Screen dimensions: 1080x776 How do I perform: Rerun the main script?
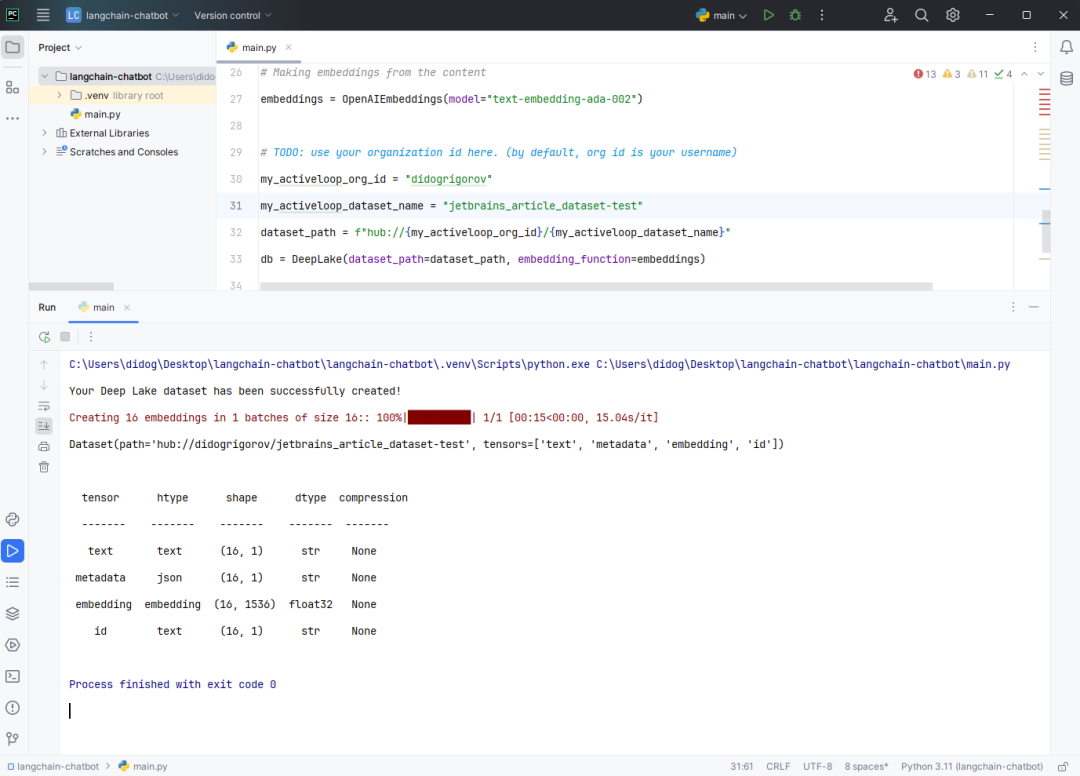coord(44,337)
